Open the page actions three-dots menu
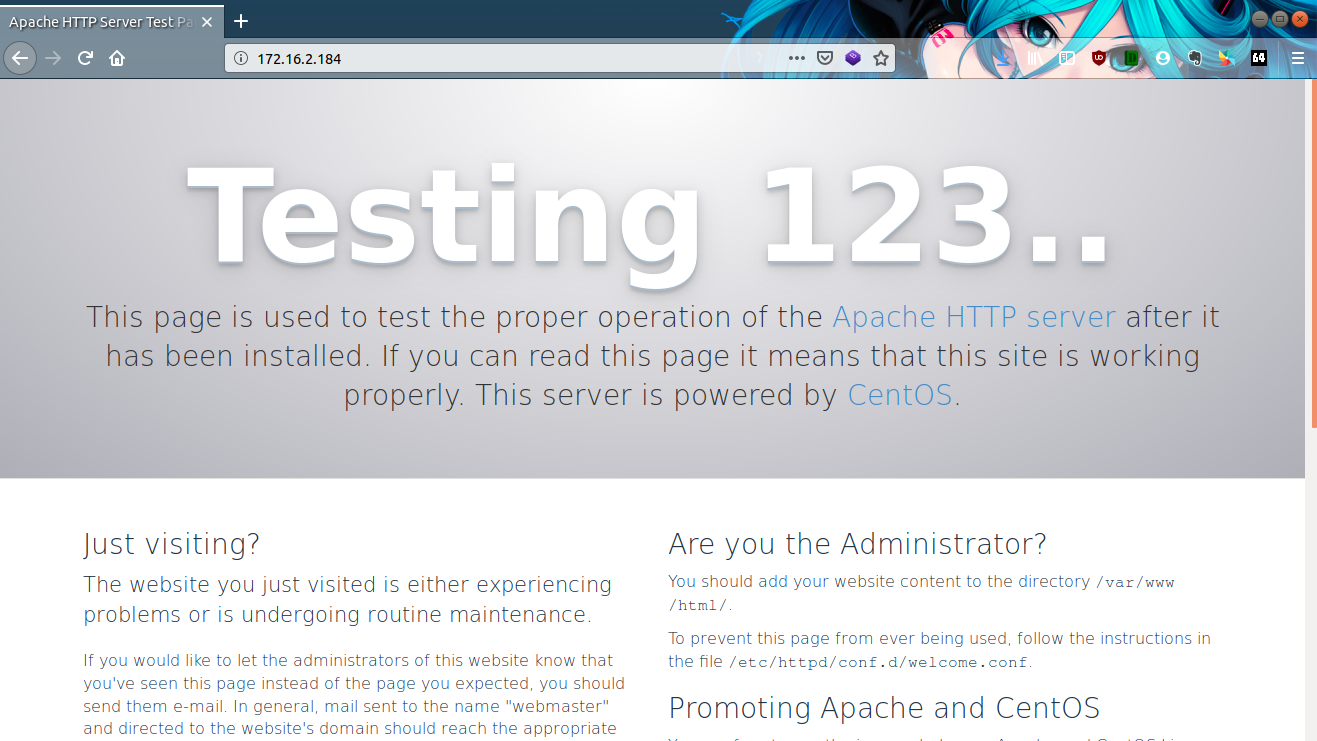The width and height of the screenshot is (1317, 741). tap(796, 58)
